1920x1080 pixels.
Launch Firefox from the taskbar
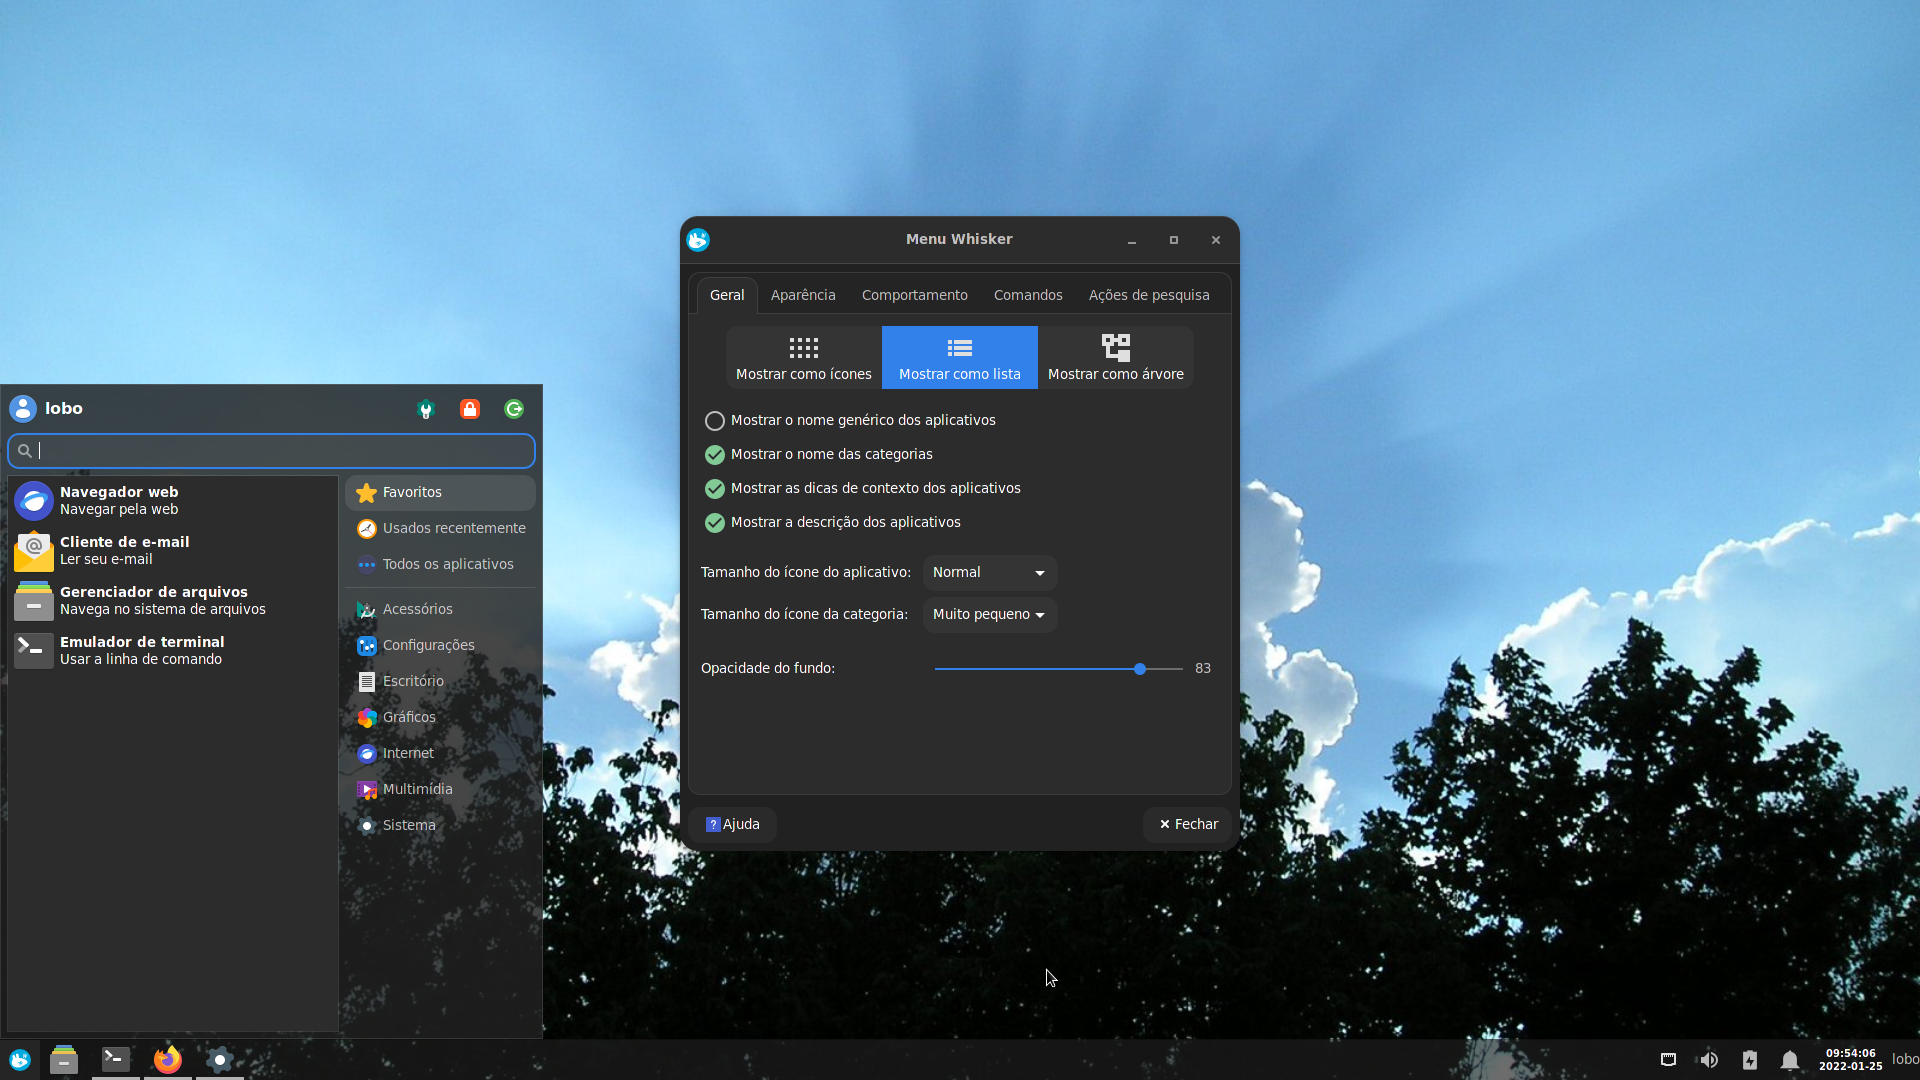pos(168,1059)
